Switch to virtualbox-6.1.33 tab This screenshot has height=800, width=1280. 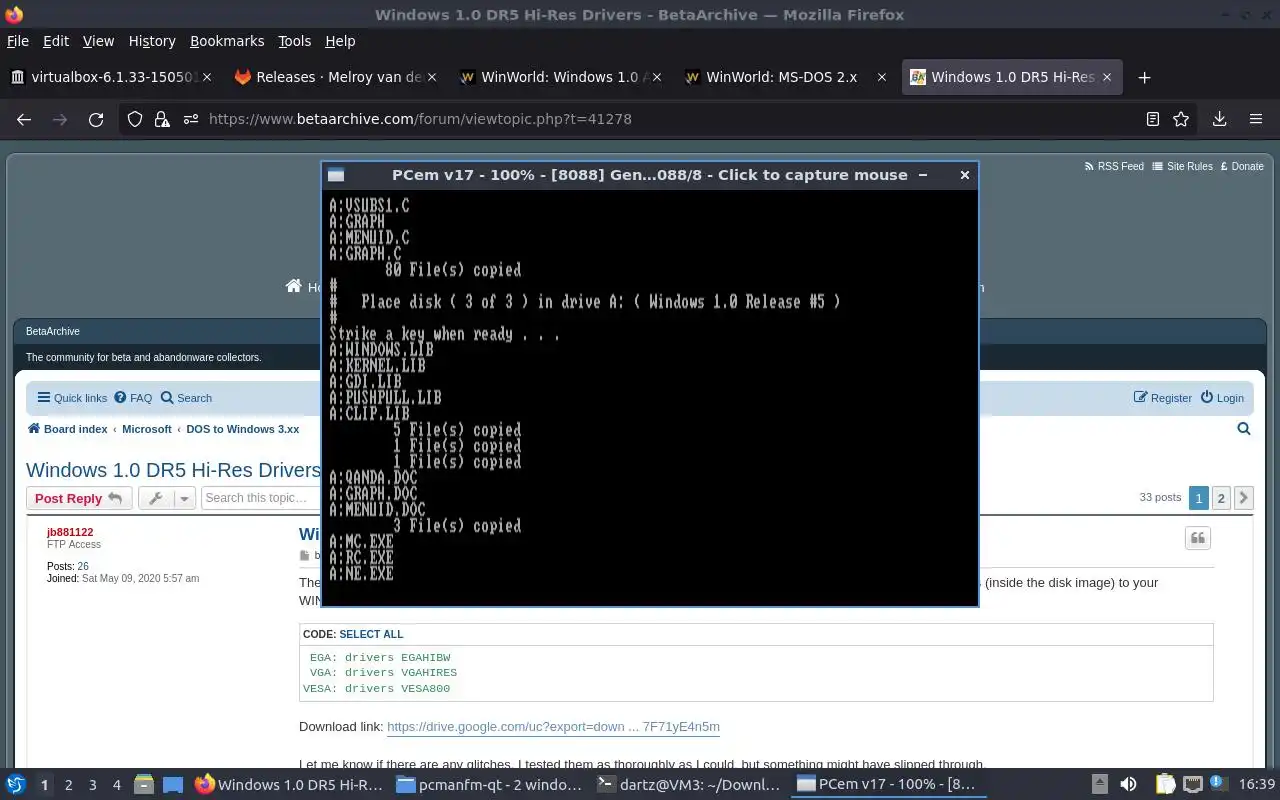coord(110,77)
